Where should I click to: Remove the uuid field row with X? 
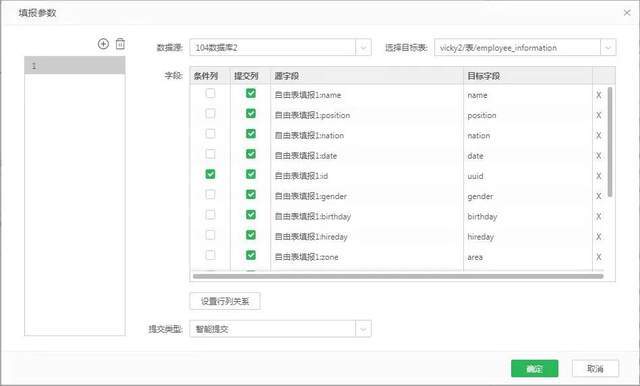pyautogui.click(x=598, y=176)
